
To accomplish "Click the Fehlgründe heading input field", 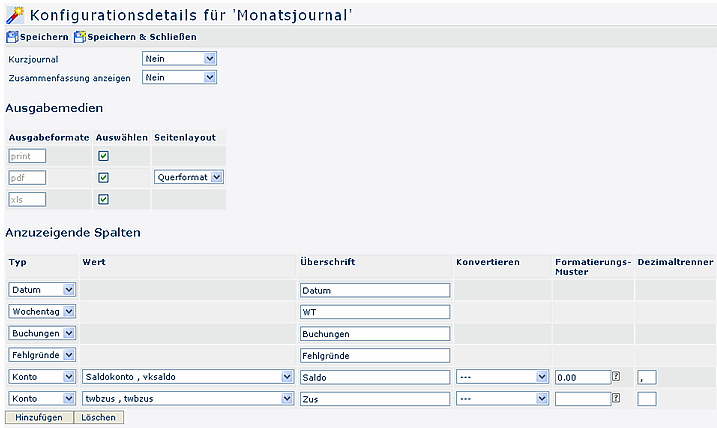I will point(375,355).
